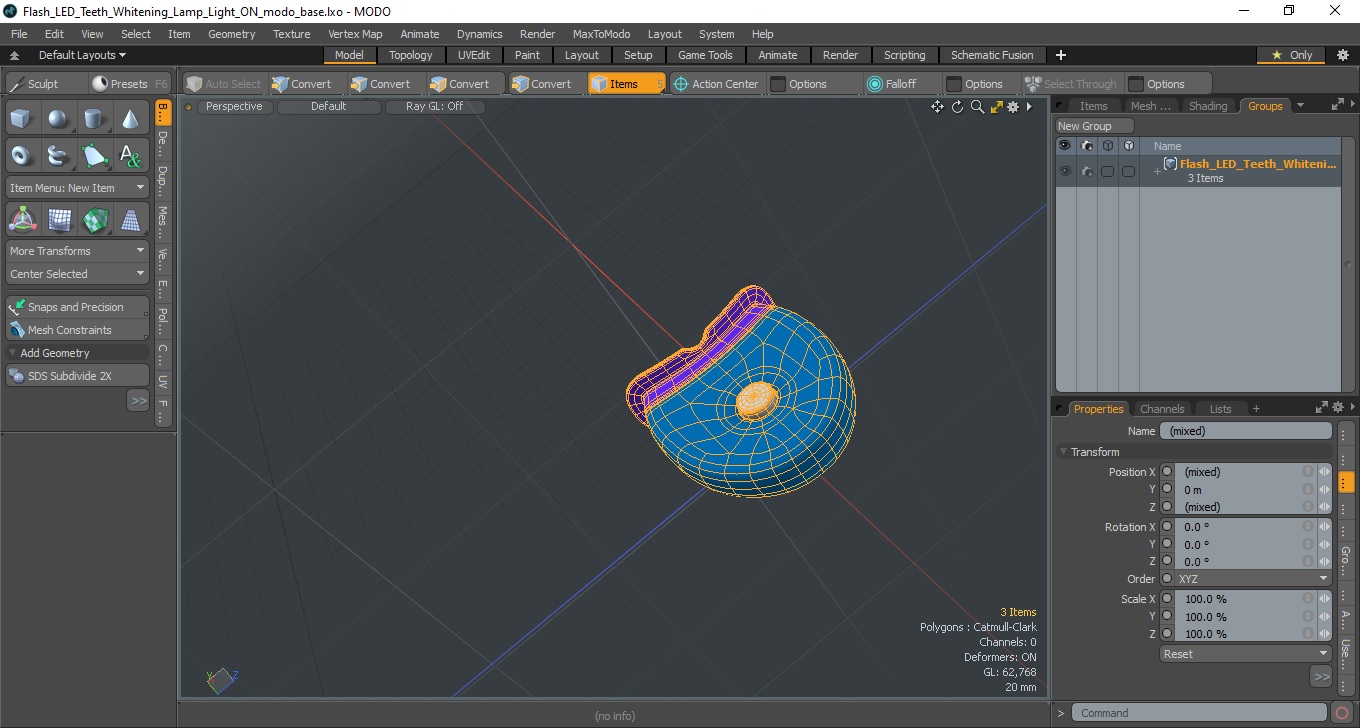Image resolution: width=1360 pixels, height=728 pixels.
Task: Click the viewport maximize arrows icon
Action: coord(996,107)
